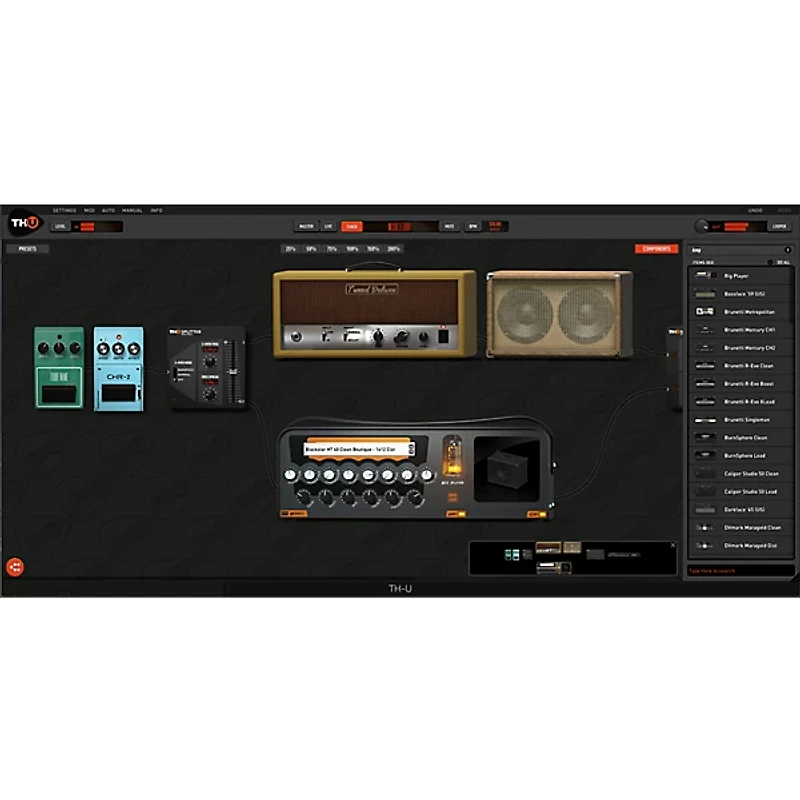Click SEE ALL in the components list
Image resolution: width=800 pixels, height=800 pixels.
tap(782, 262)
